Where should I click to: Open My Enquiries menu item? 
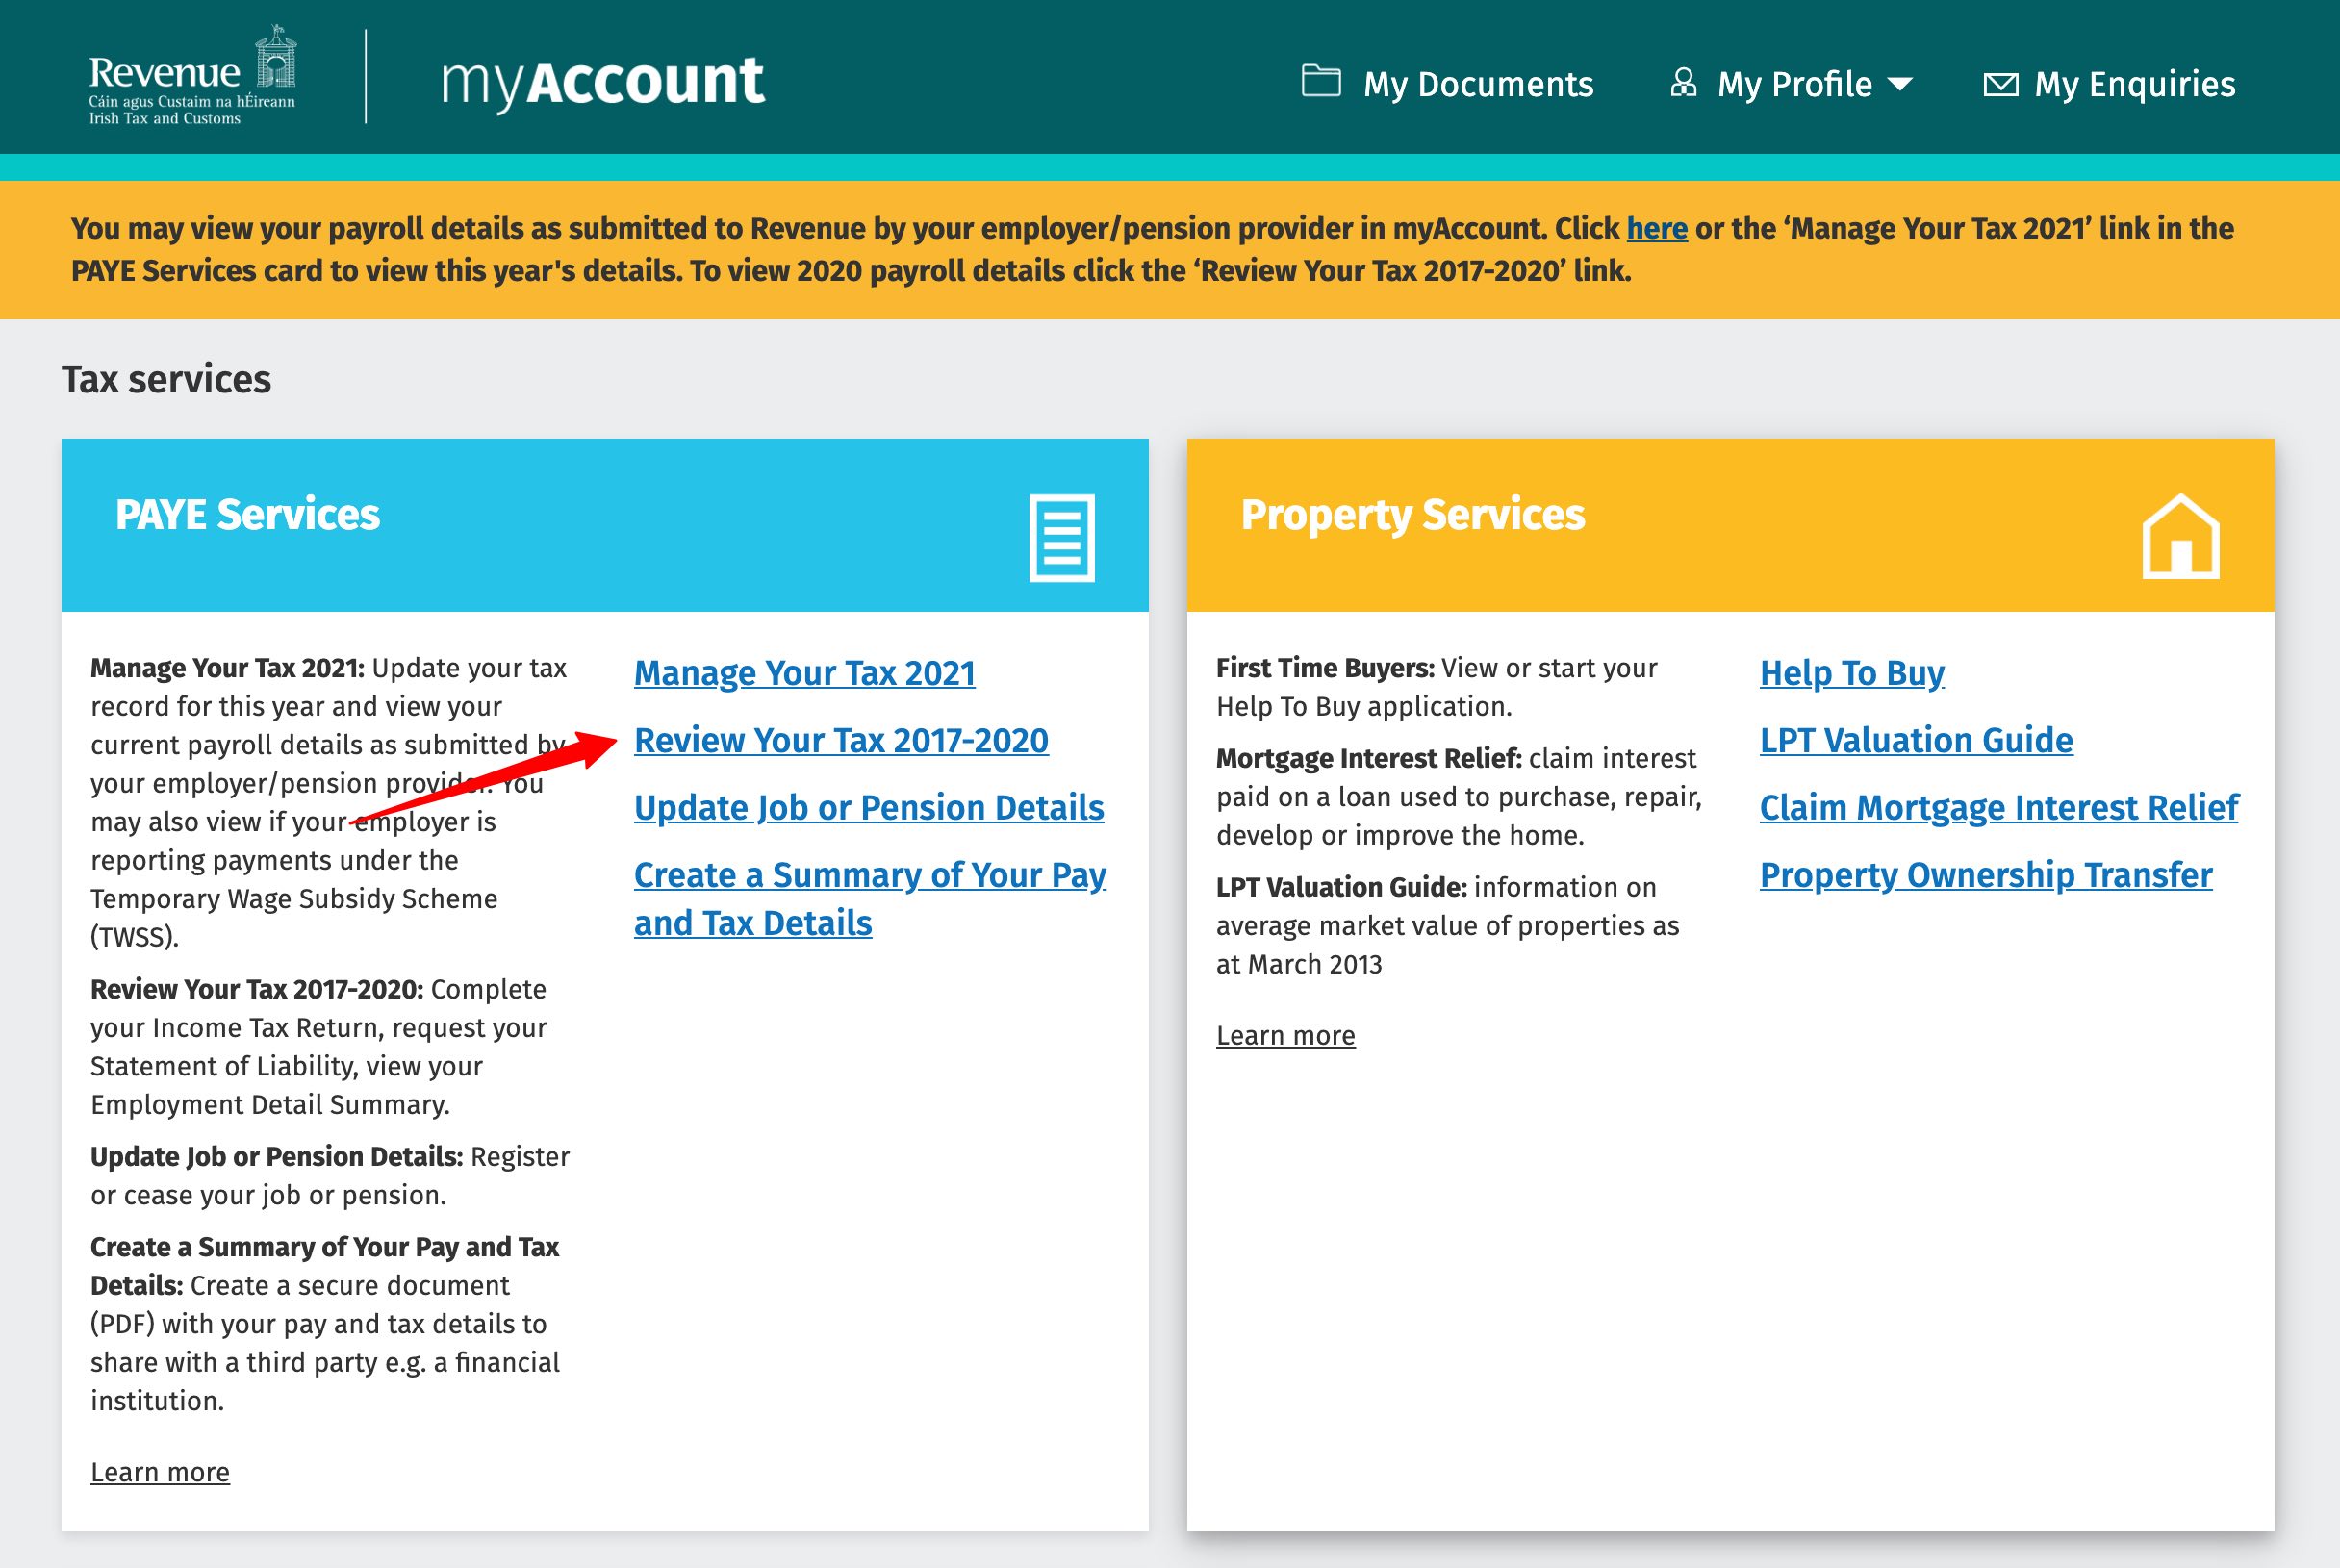click(2134, 84)
